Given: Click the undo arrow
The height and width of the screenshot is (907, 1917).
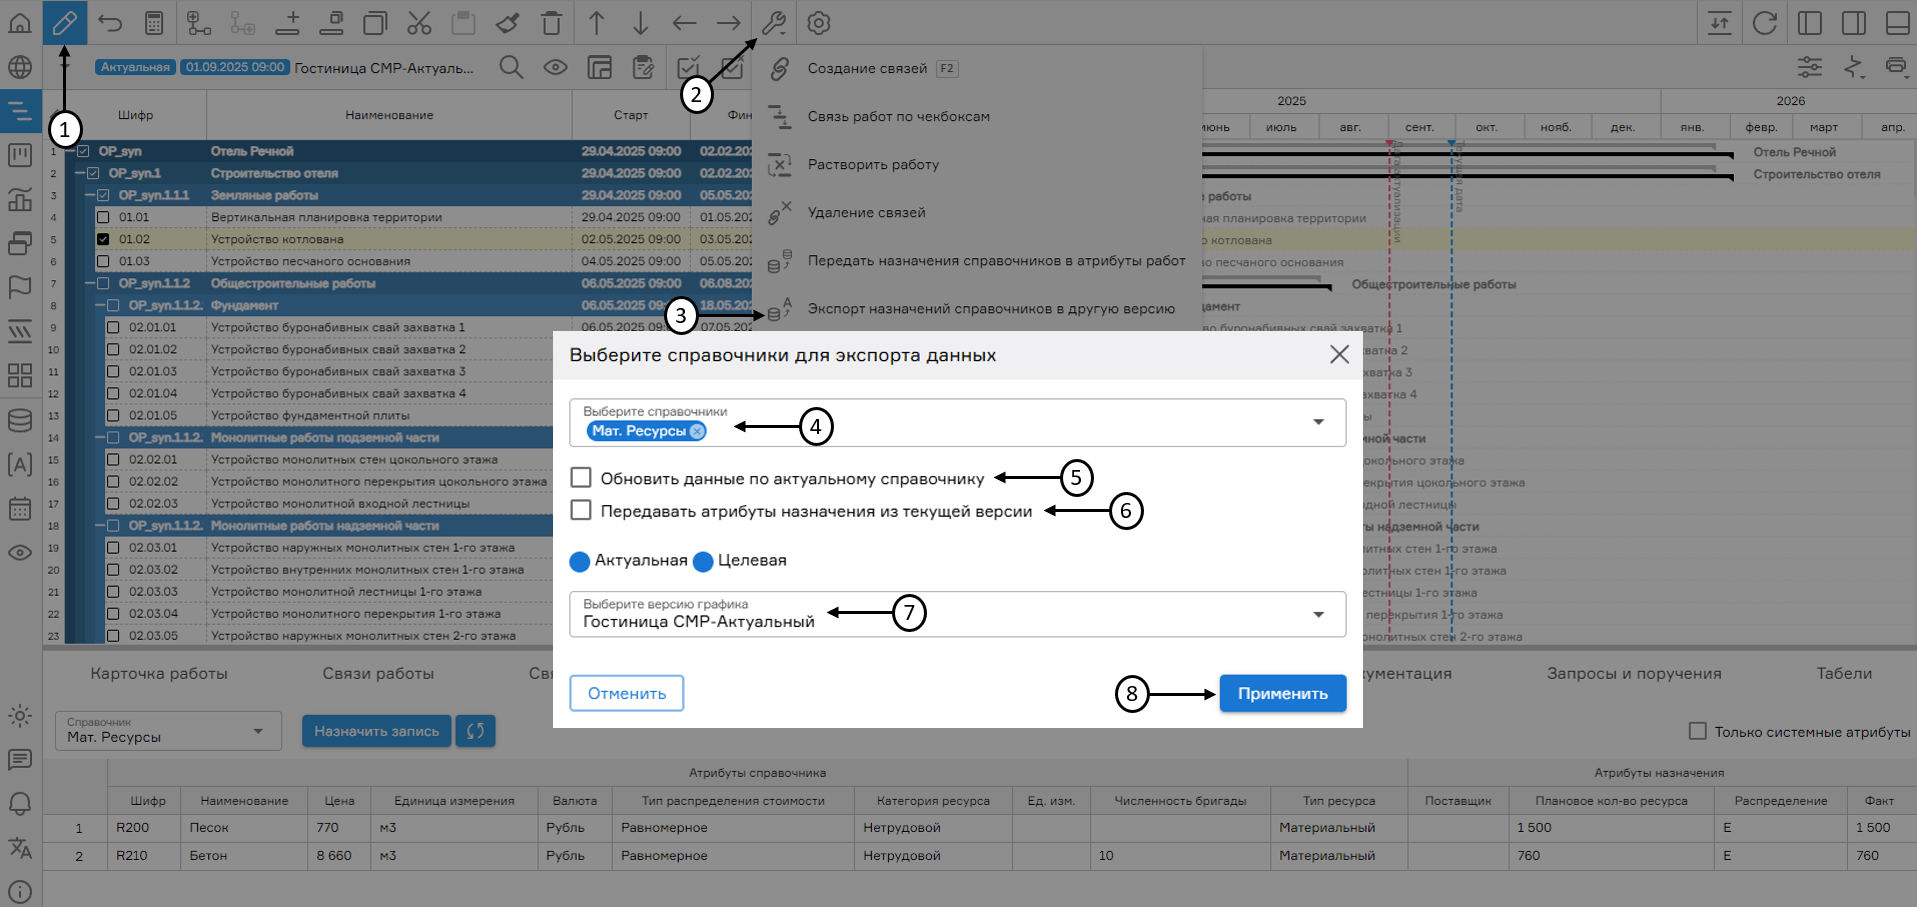Looking at the screenshot, I should (x=108, y=23).
